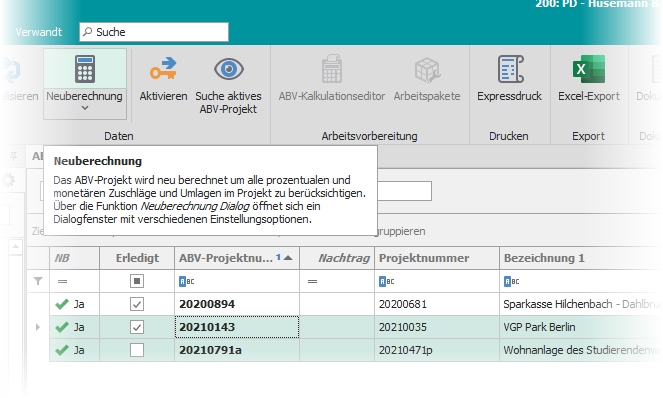Viewport: 663px width, 398px height.
Task: Select Projektnummer 20200681
Action: point(437,304)
